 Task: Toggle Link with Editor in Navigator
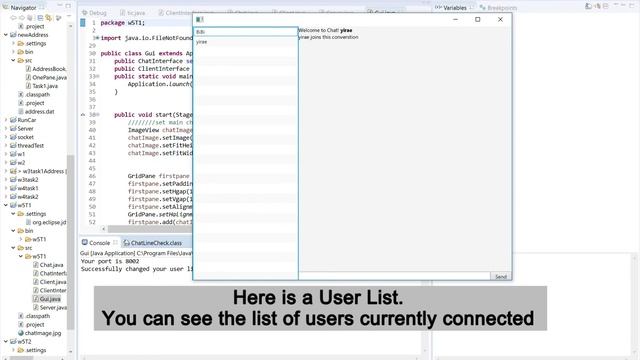click(49, 18)
